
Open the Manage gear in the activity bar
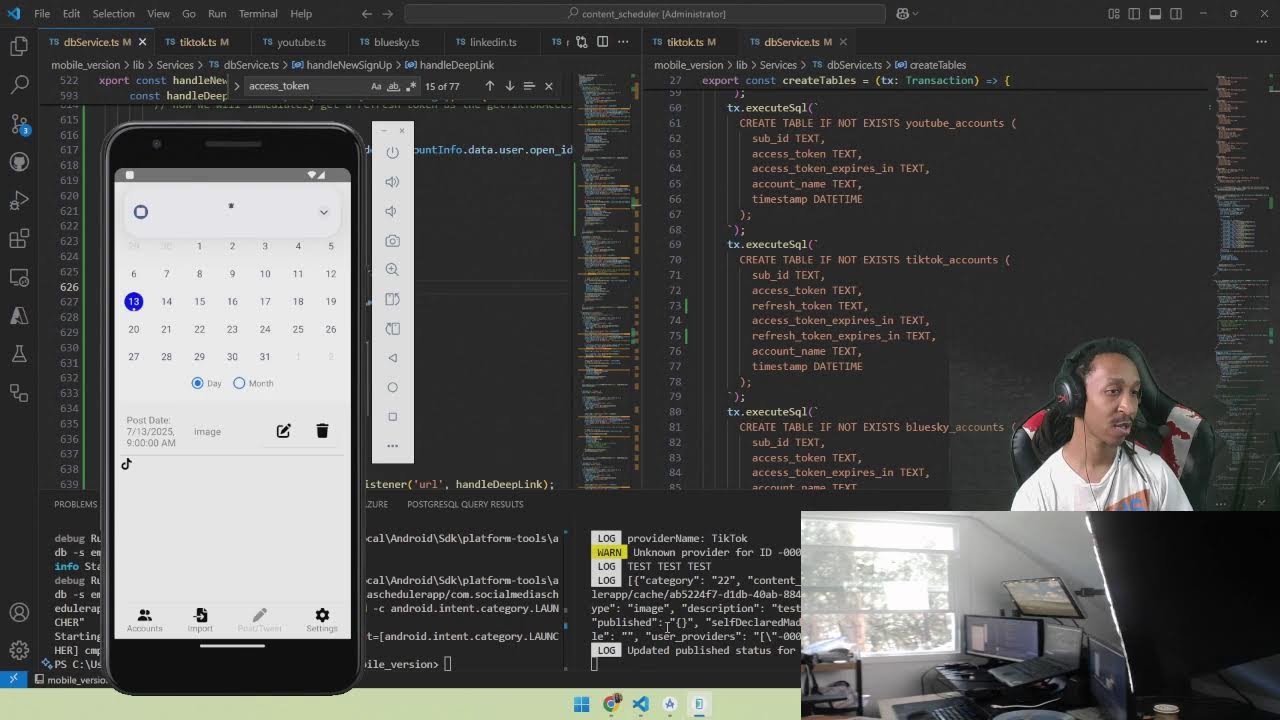19,650
